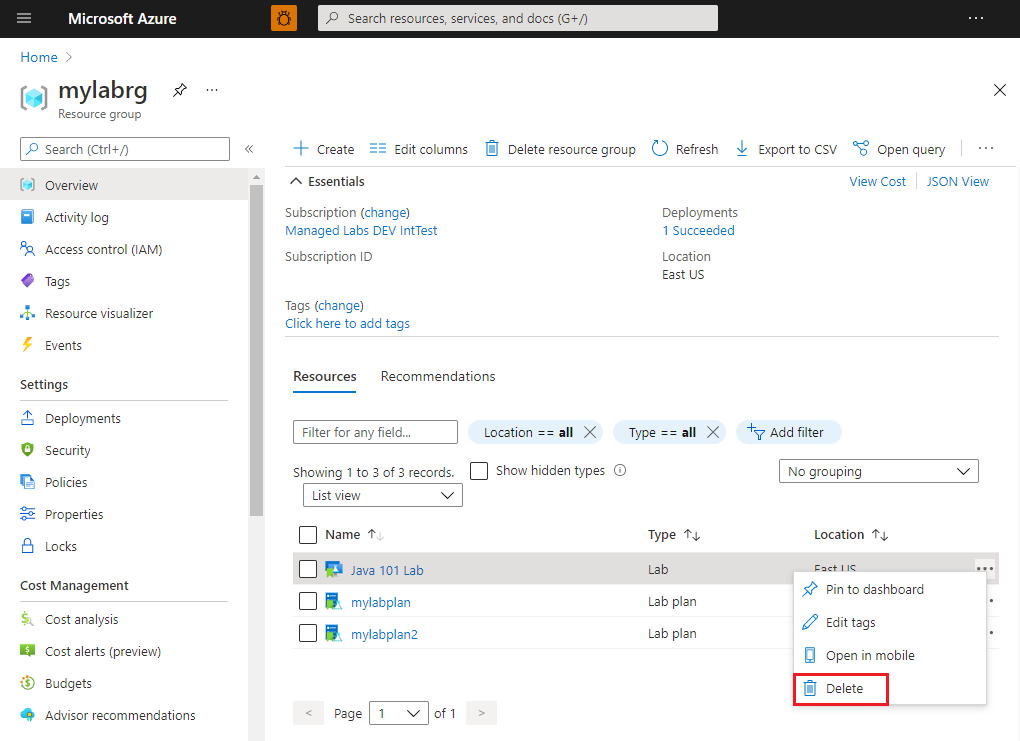Switch to the Recommendations tab
This screenshot has height=741, width=1020.
438,376
